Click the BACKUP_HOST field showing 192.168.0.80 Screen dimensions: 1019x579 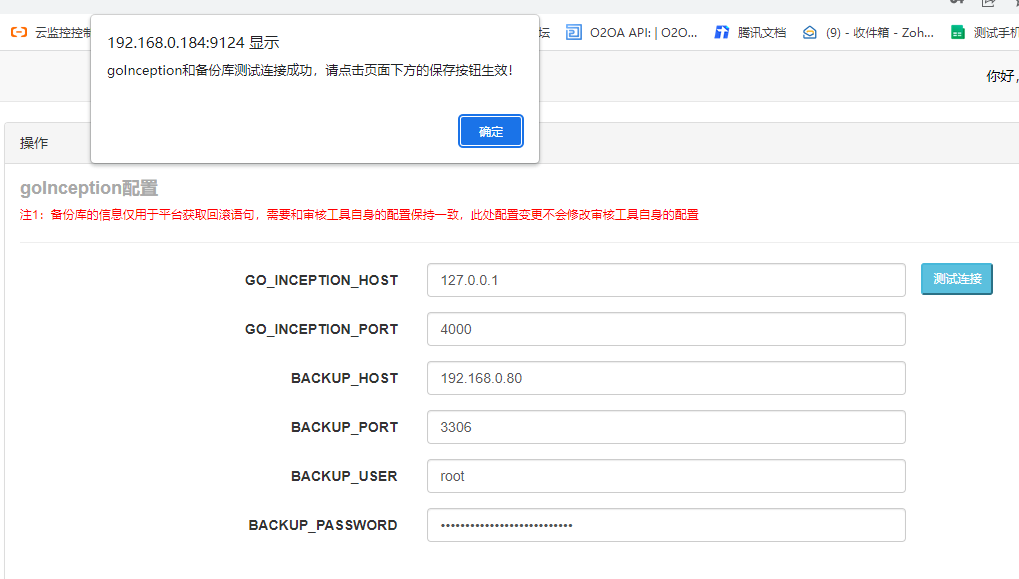[666, 378]
